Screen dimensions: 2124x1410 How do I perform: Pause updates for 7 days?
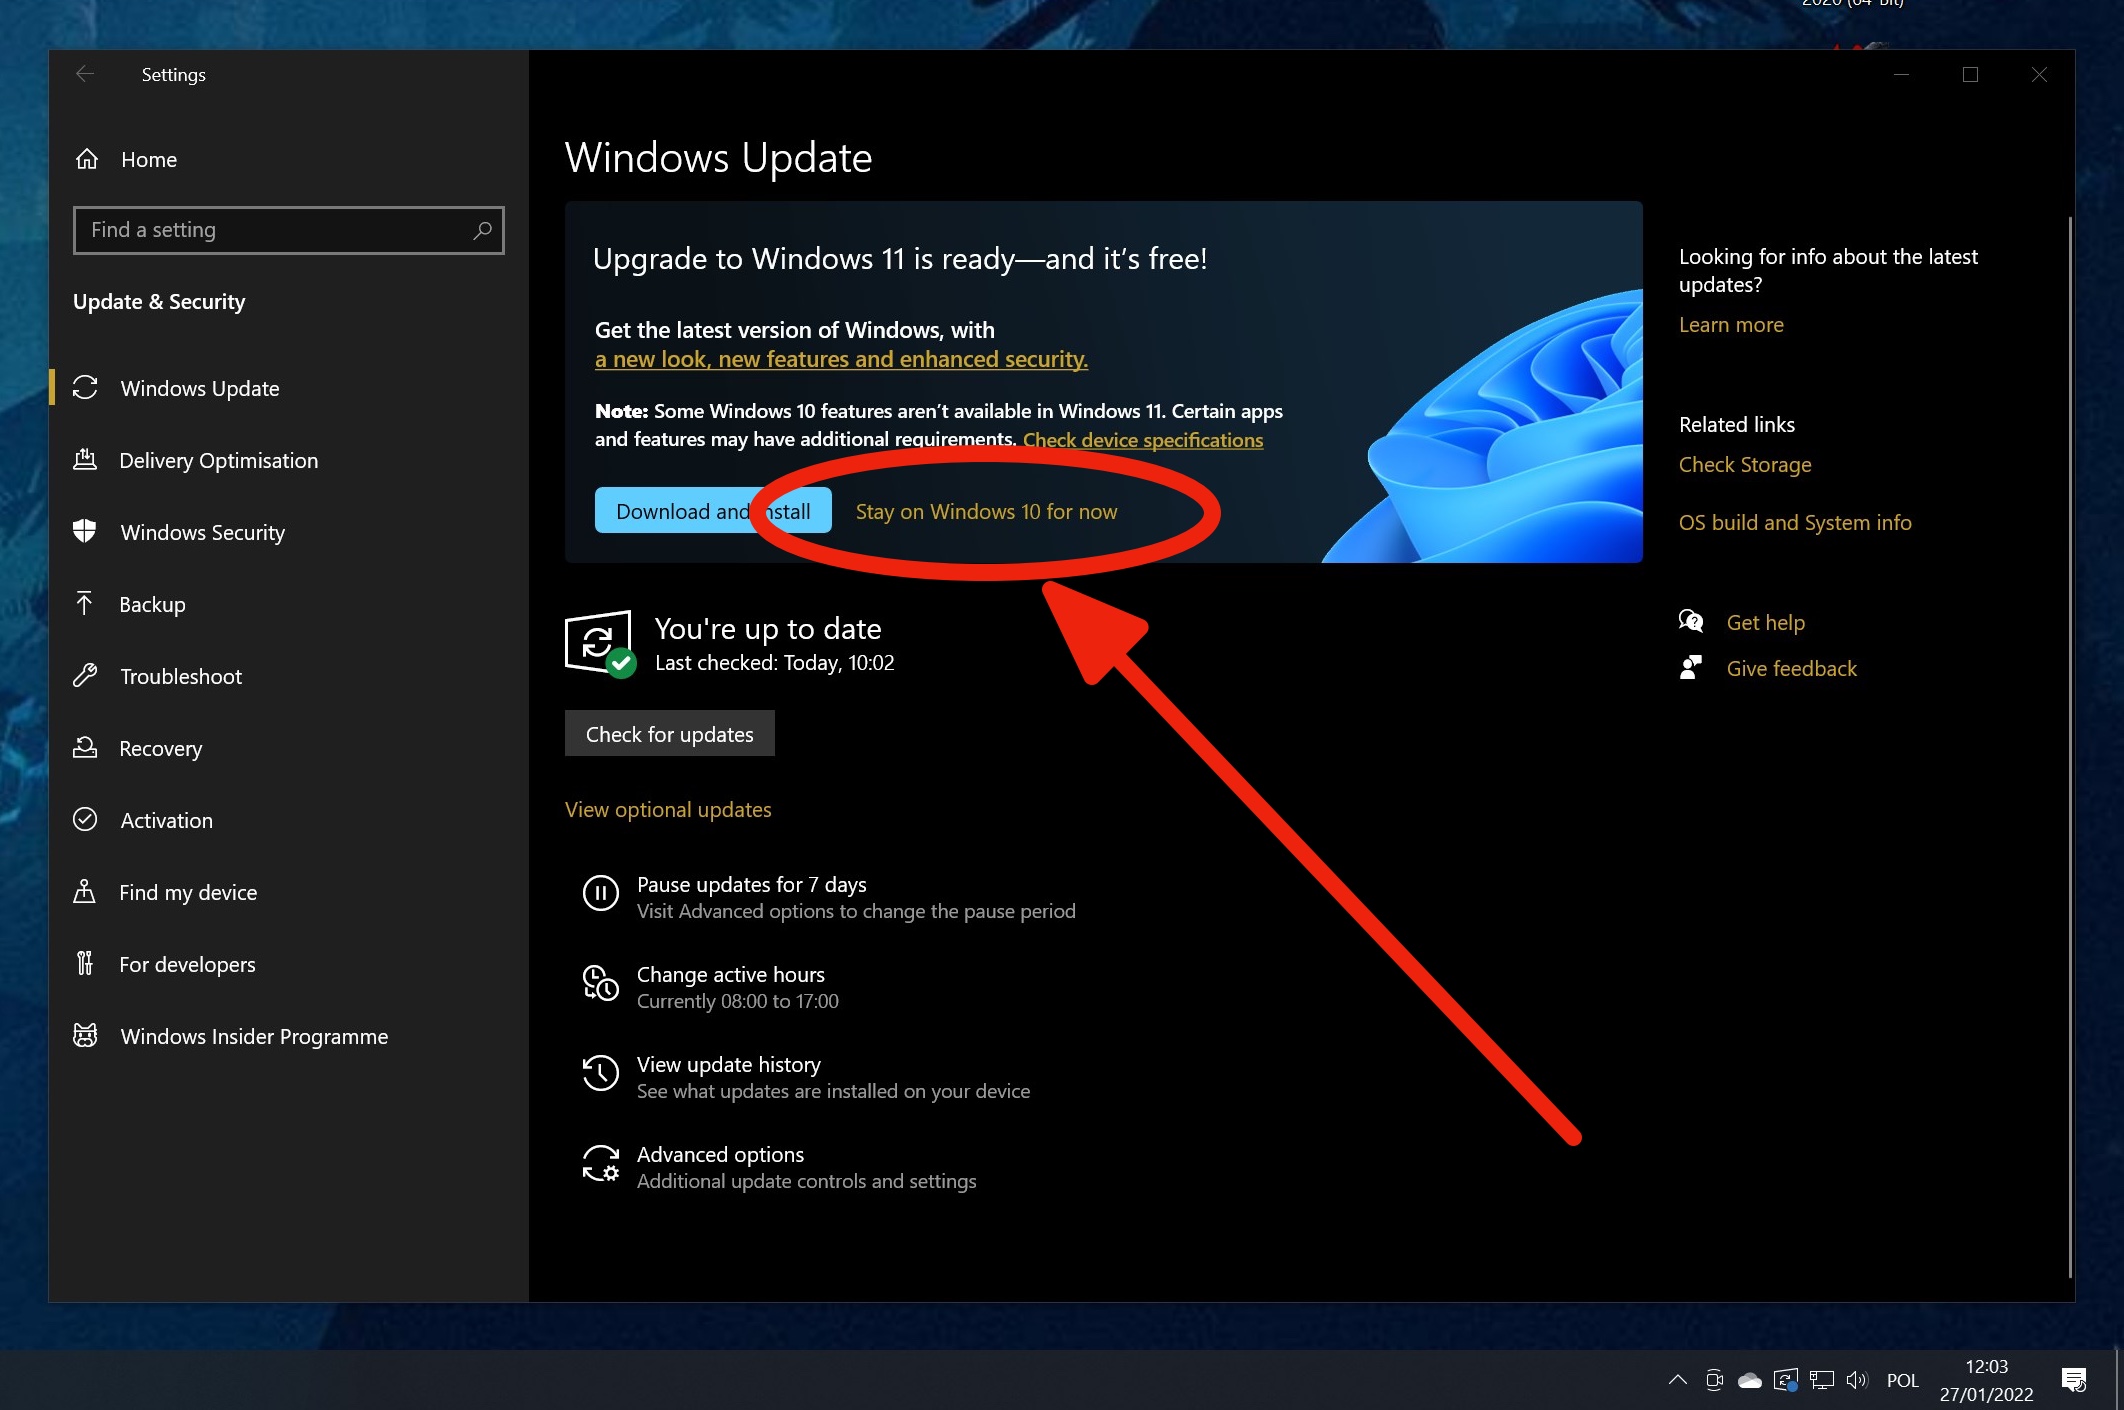coord(751,884)
